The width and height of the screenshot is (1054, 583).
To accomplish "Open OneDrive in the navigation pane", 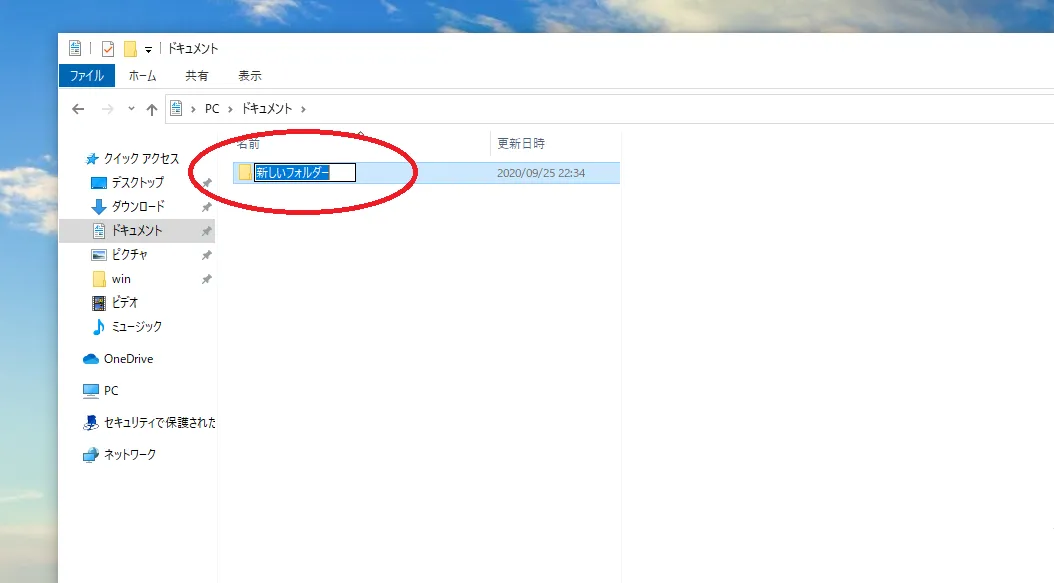I will 128,359.
